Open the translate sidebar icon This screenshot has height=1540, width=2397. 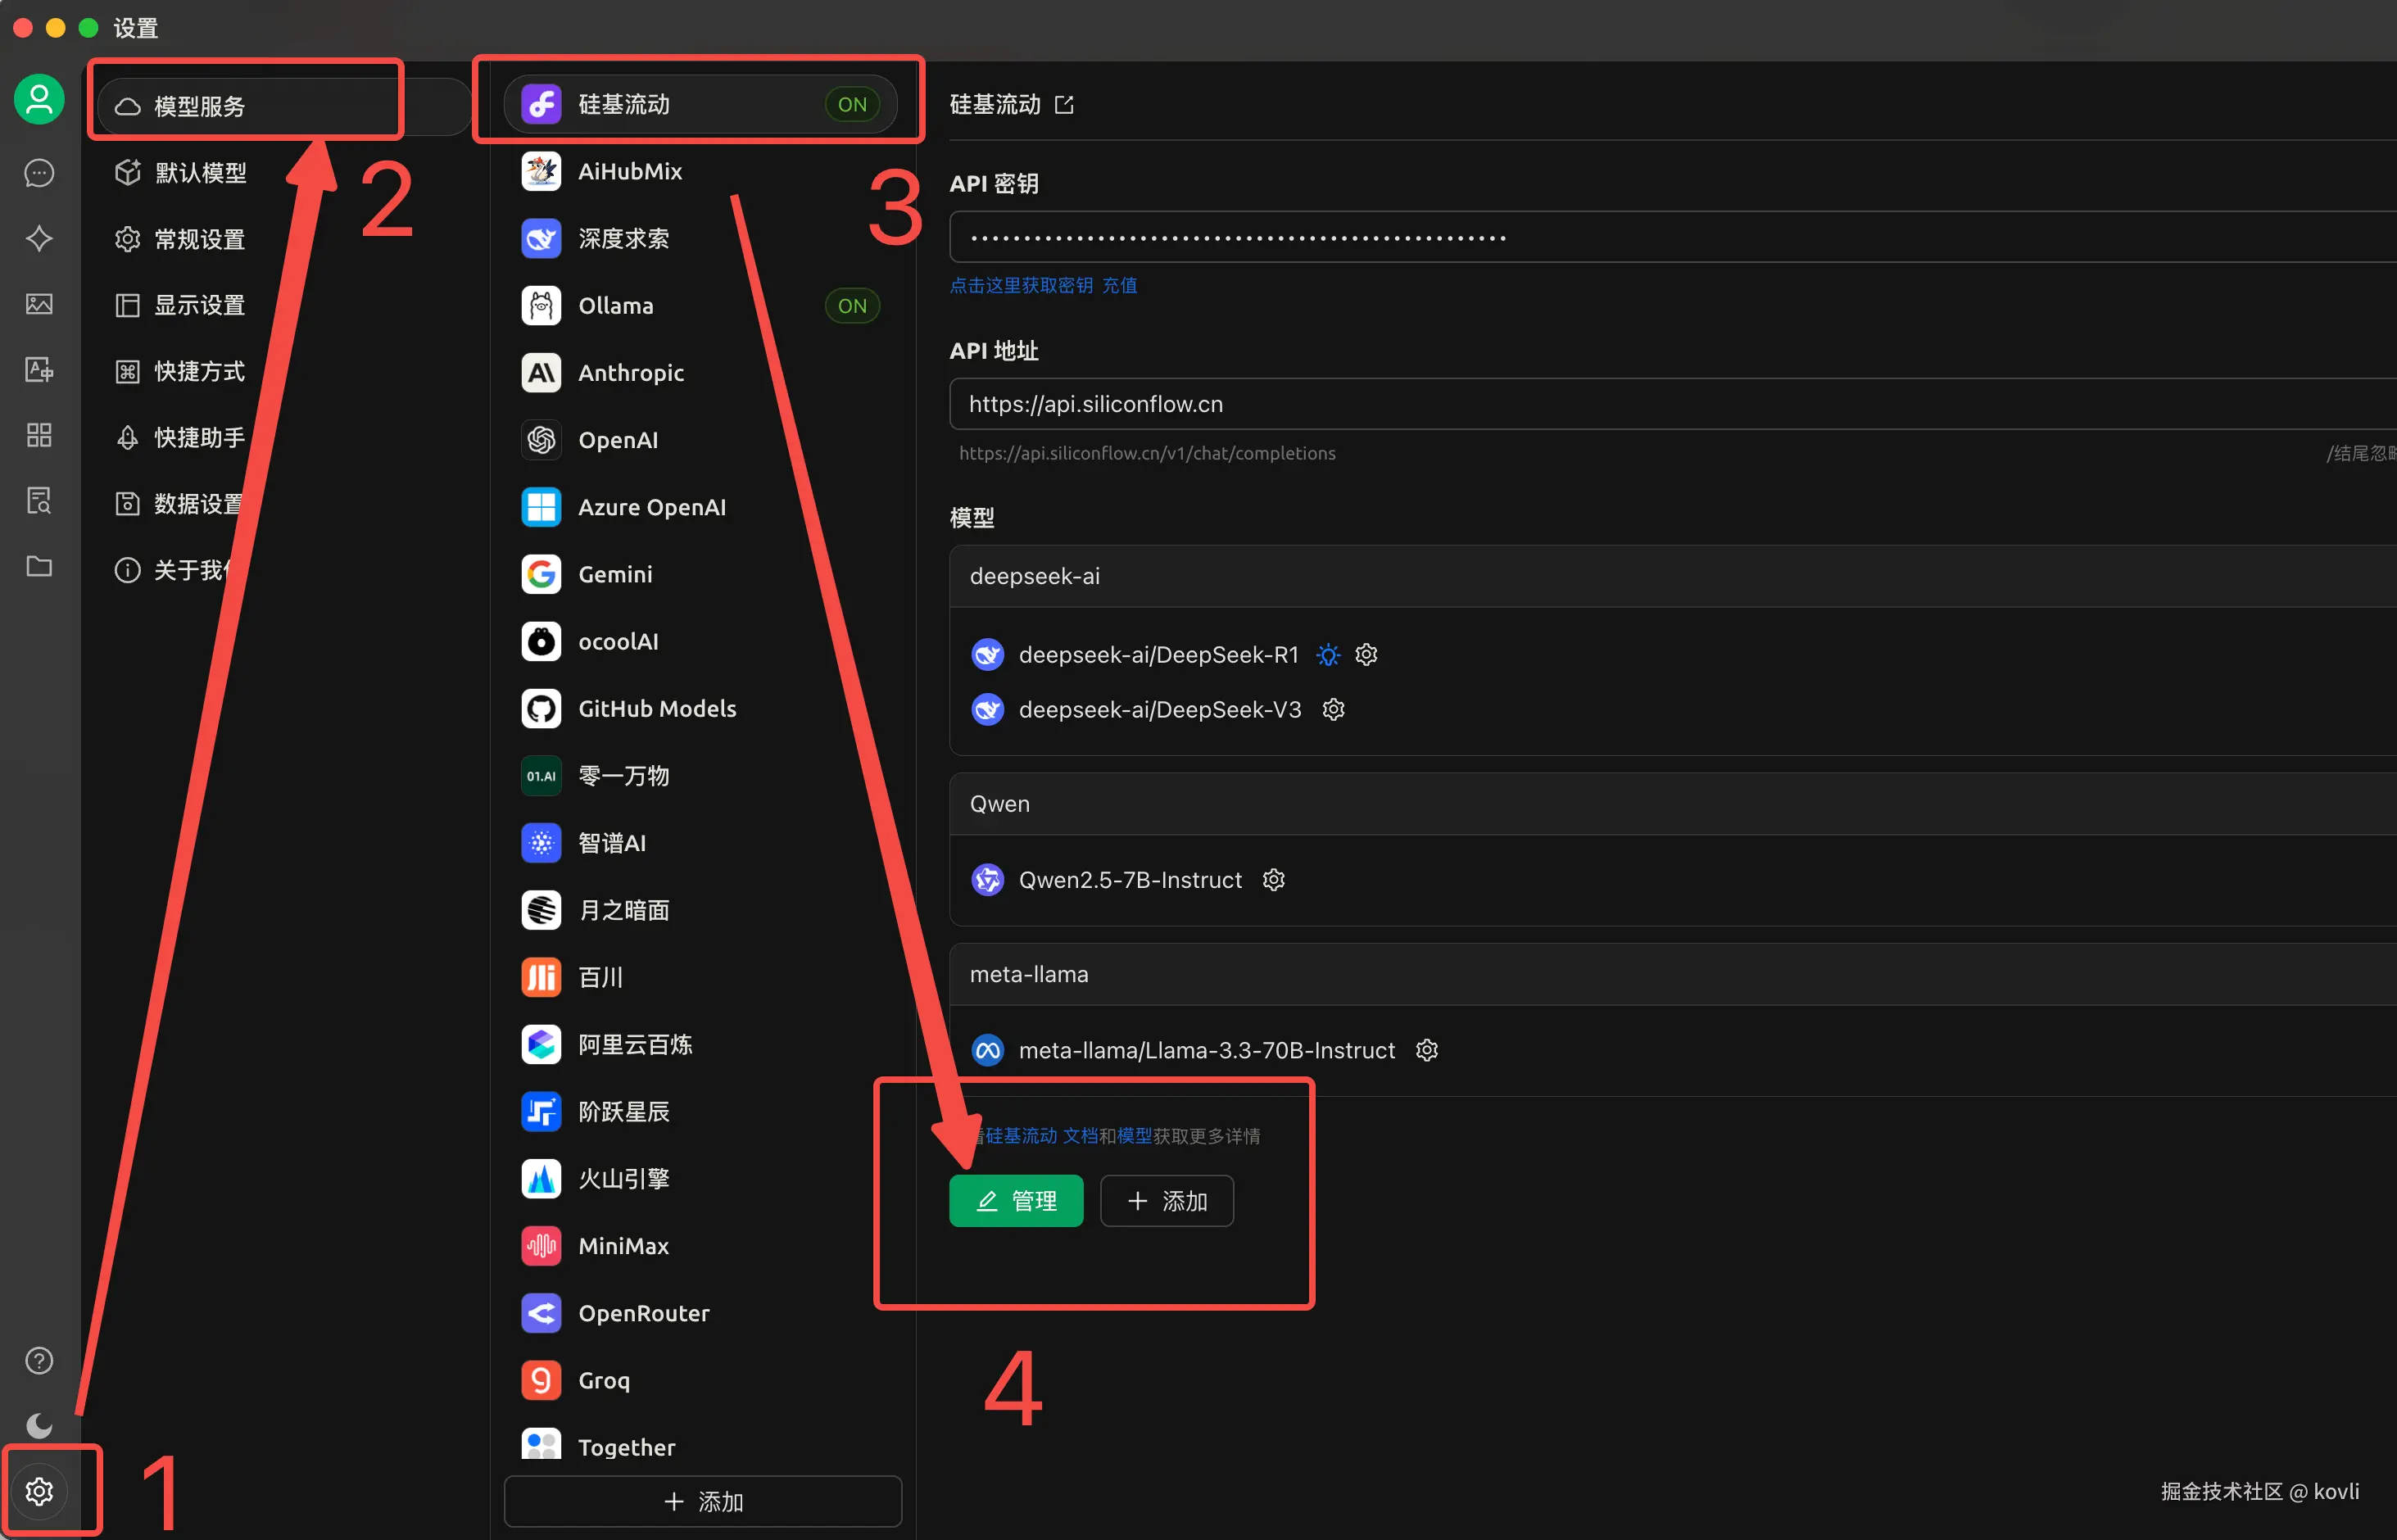pos(39,369)
